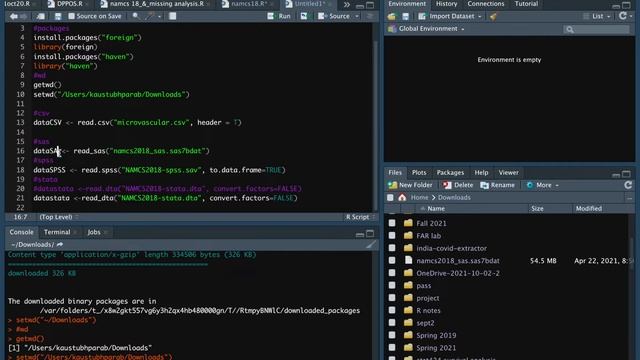Image resolution: width=640 pixels, height=360 pixels.
Task: Open the Spring 2019 folder
Action: click(436, 335)
